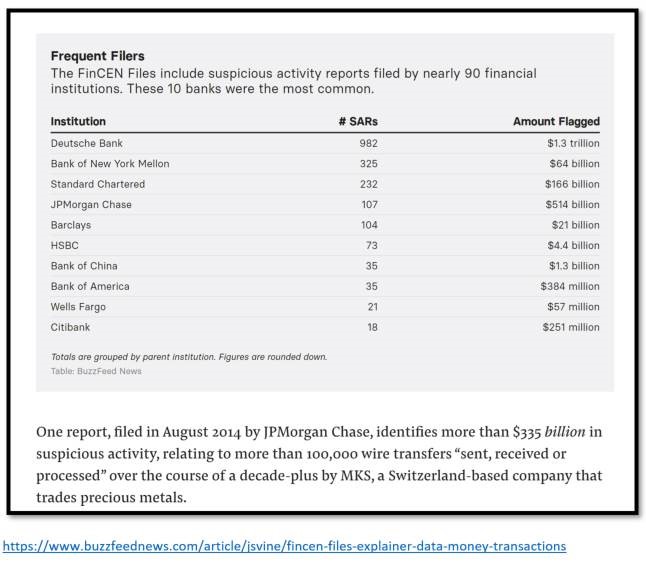Select the Citibank row name
646x564 pixels.
click(x=72, y=327)
